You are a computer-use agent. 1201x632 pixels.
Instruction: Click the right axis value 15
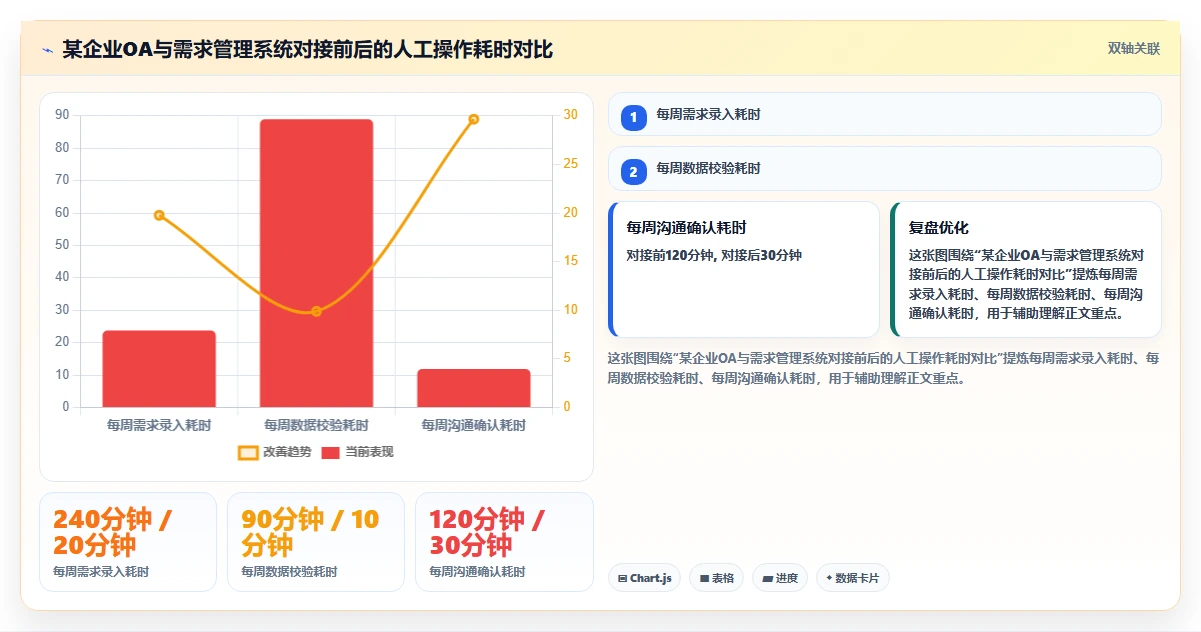click(x=571, y=261)
